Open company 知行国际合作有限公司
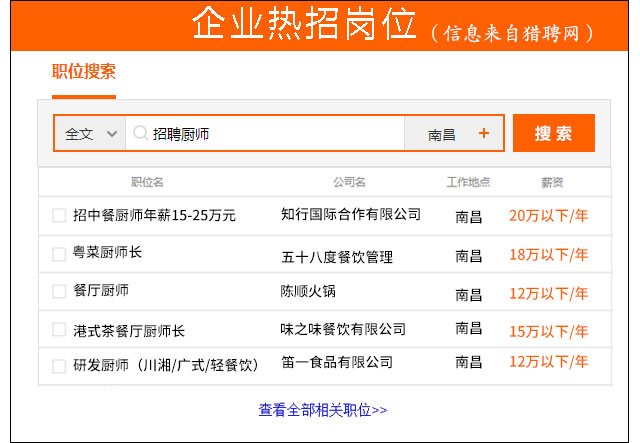The height and width of the screenshot is (443, 640). [x=351, y=214]
